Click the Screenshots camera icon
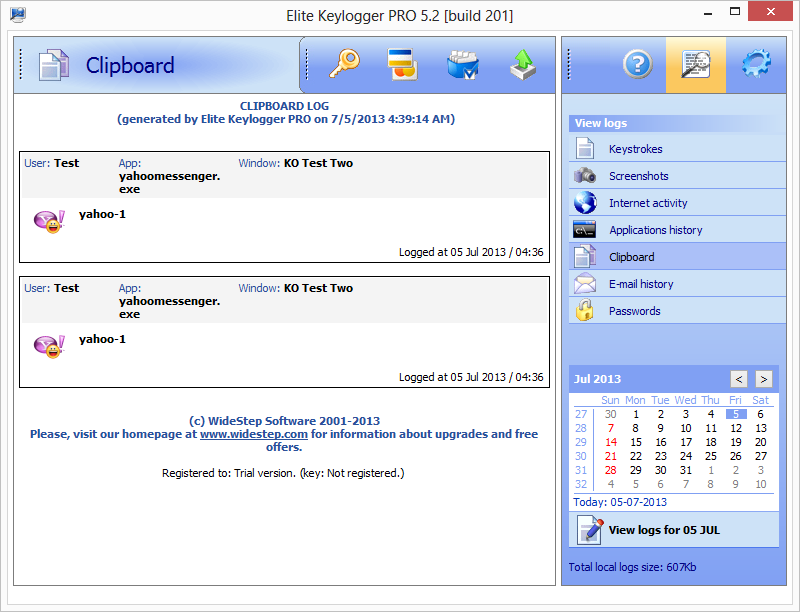The width and height of the screenshot is (800, 612). (x=585, y=175)
